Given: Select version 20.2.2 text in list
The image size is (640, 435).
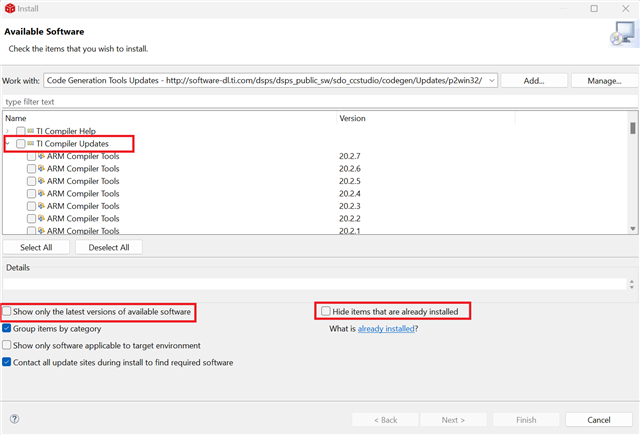Looking at the screenshot, I should (350, 218).
